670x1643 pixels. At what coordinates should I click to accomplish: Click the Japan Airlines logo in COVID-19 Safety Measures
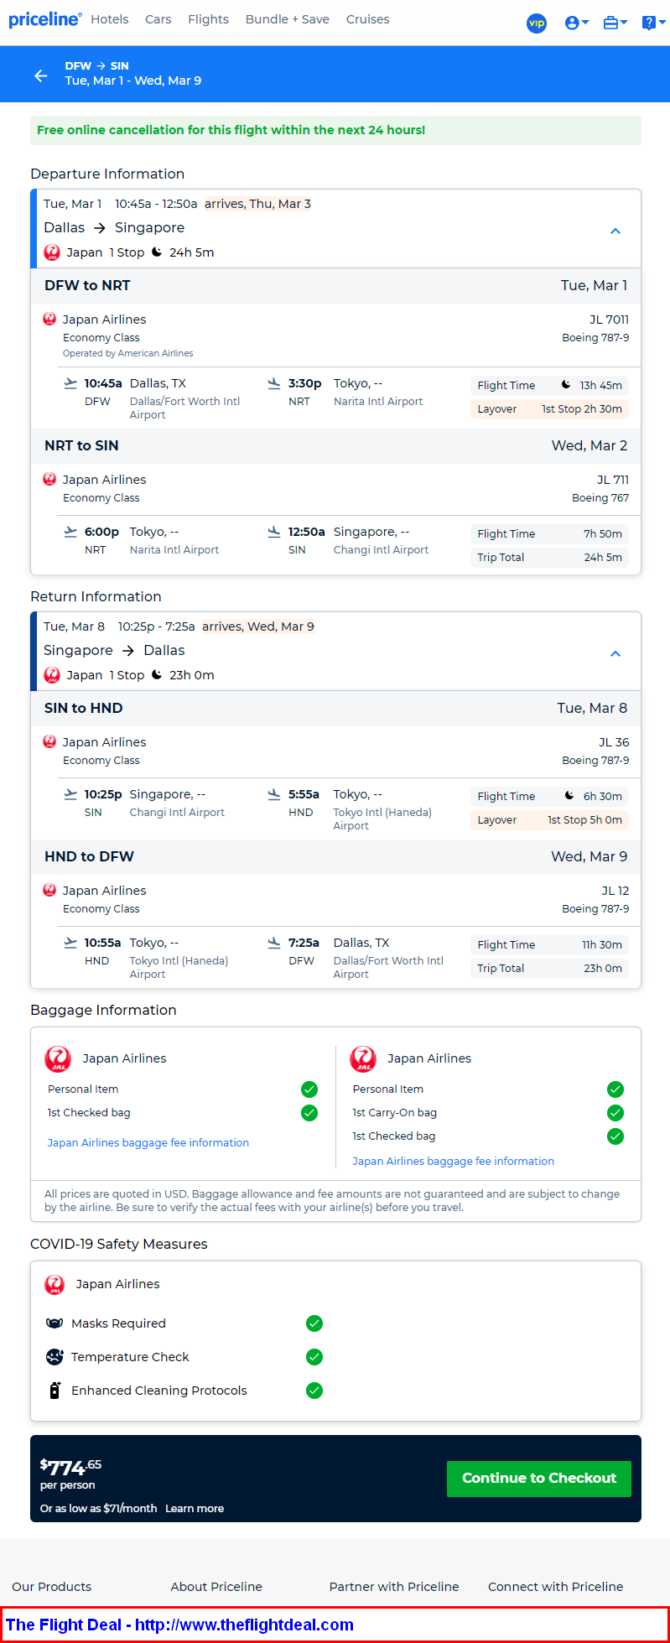coord(55,1284)
